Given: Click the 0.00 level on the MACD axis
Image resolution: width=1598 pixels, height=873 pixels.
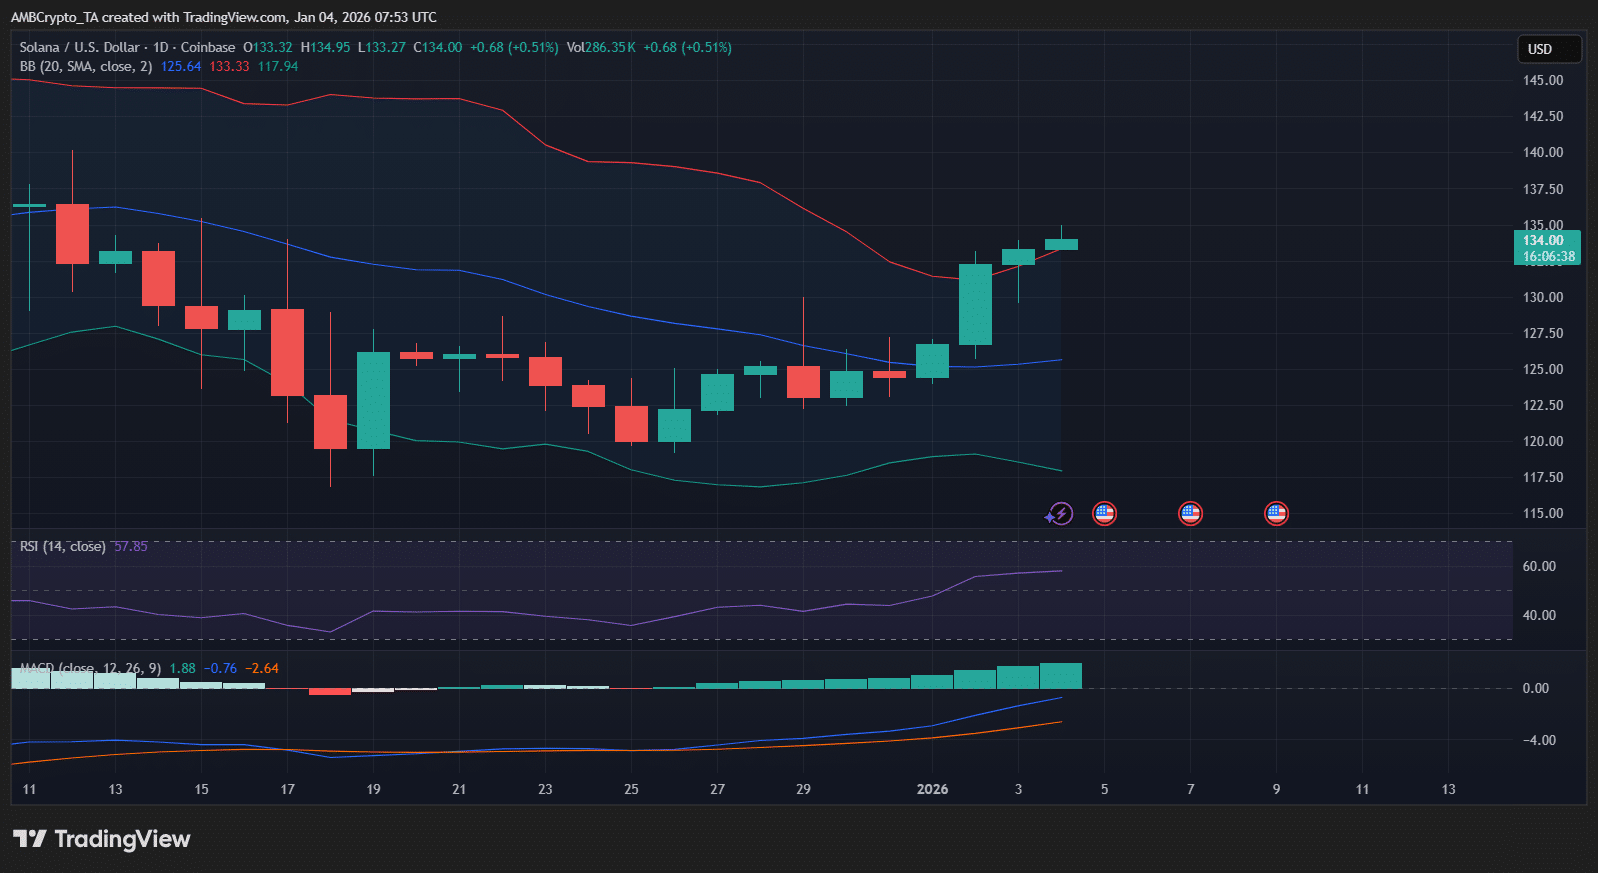Looking at the screenshot, I should (1535, 688).
